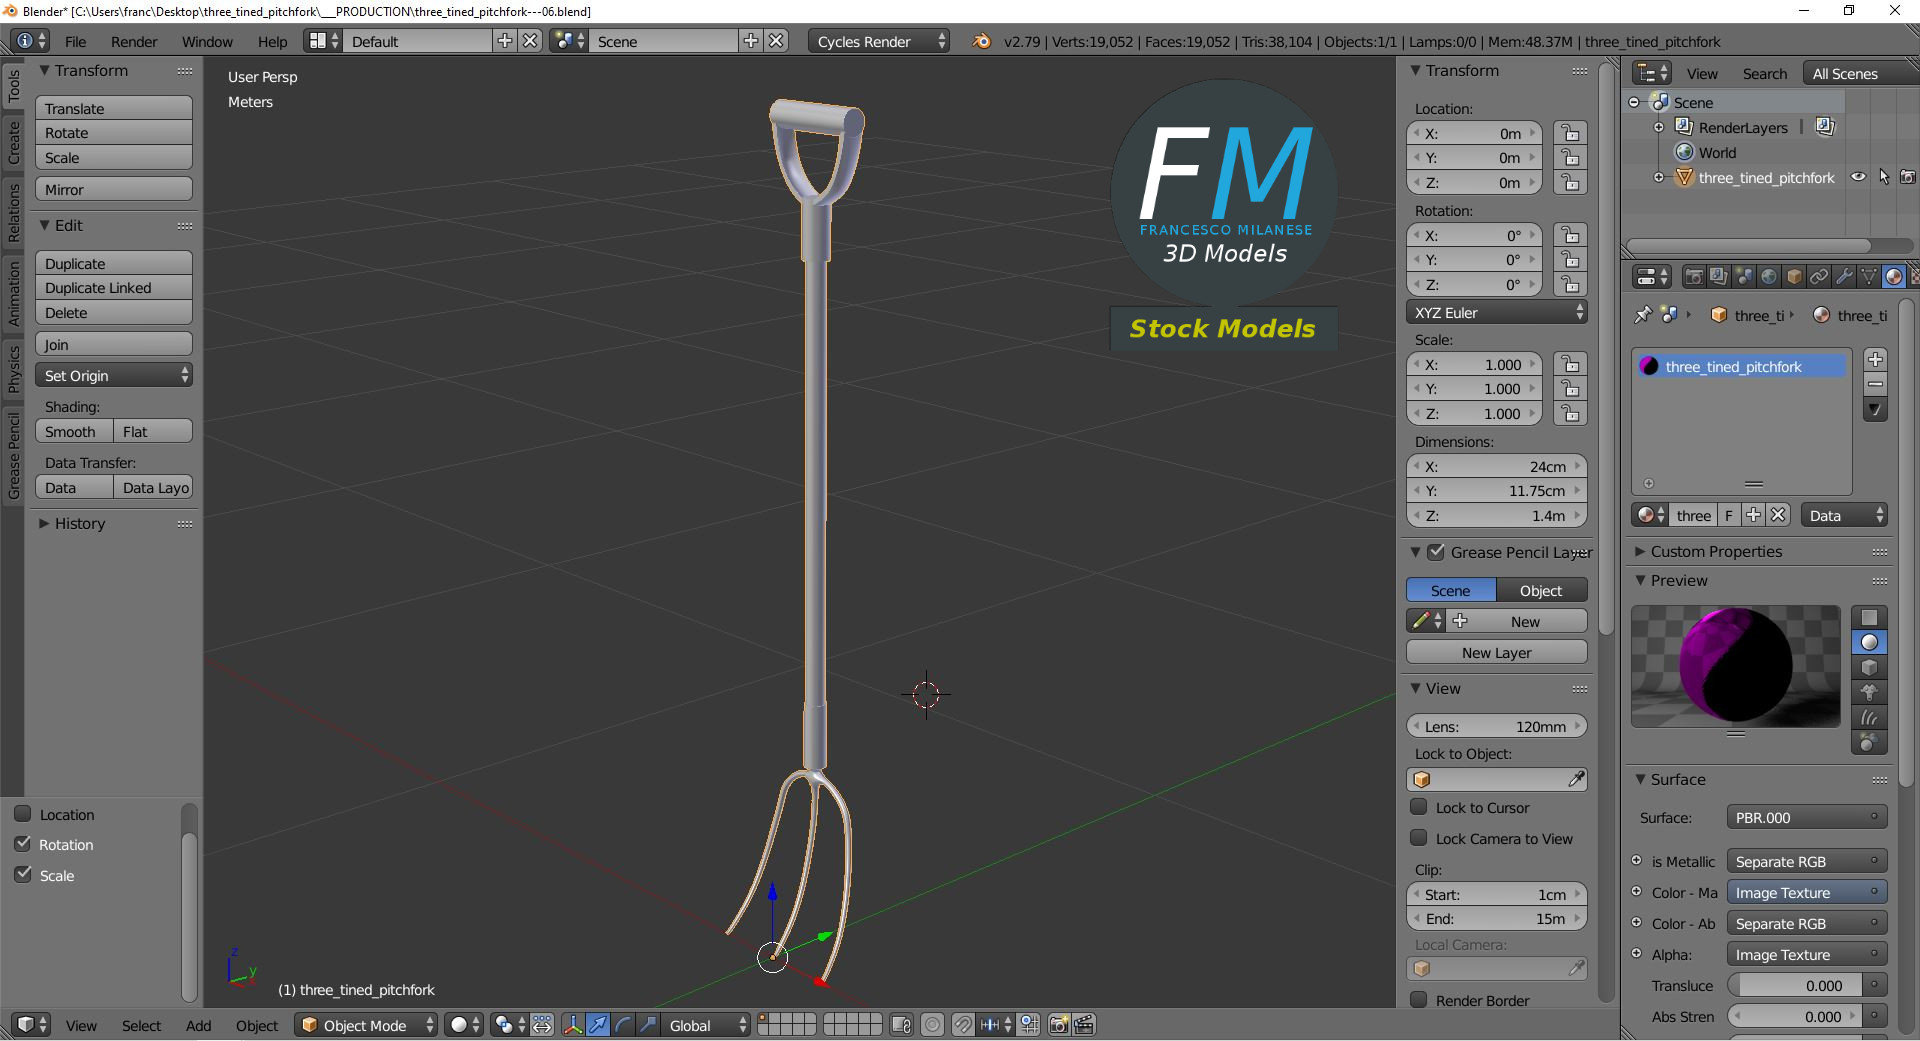
Task: Open the Object Mode selector
Action: tap(366, 1025)
